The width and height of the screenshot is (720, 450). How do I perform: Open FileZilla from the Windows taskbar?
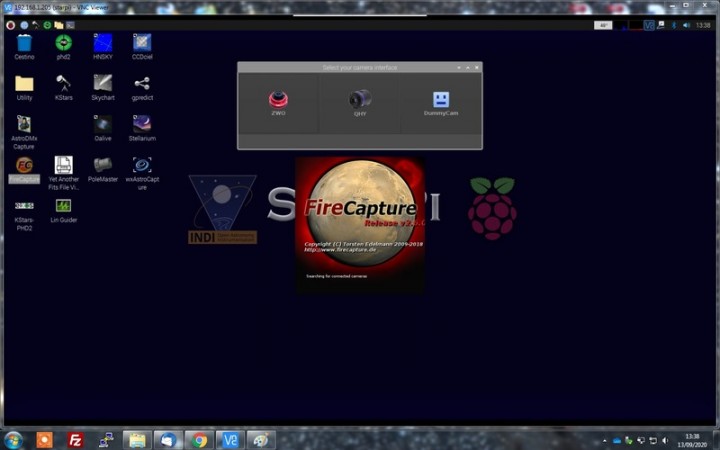click(x=75, y=439)
